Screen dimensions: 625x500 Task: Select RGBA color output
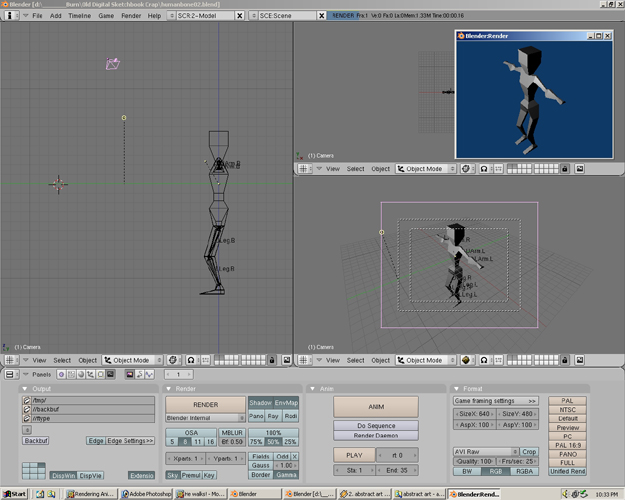point(524,471)
